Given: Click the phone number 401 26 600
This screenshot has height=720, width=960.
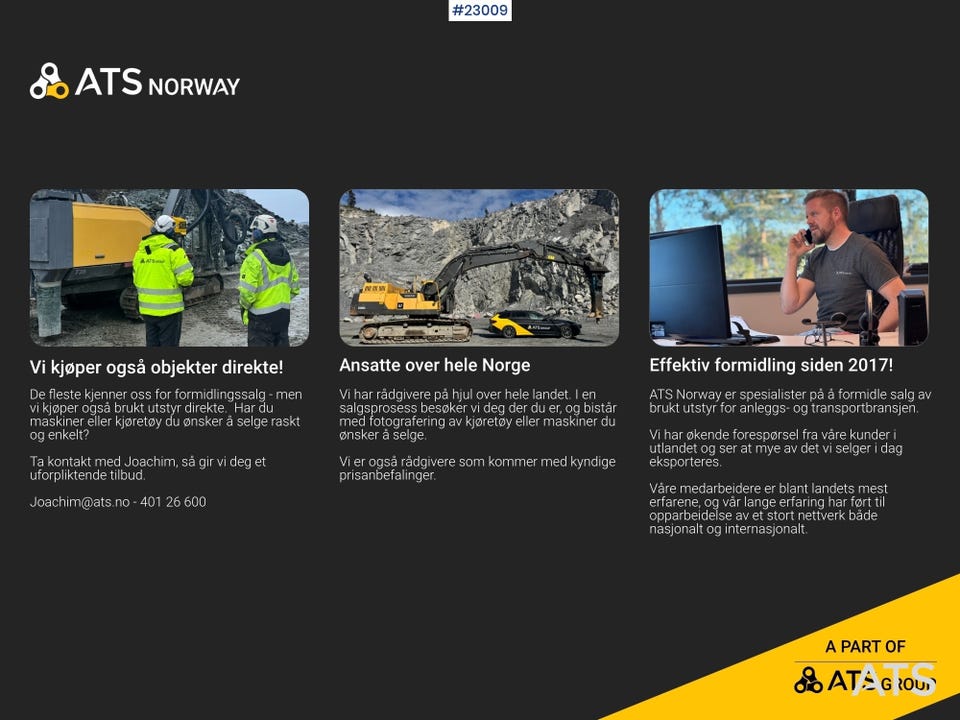Looking at the screenshot, I should point(173,502).
